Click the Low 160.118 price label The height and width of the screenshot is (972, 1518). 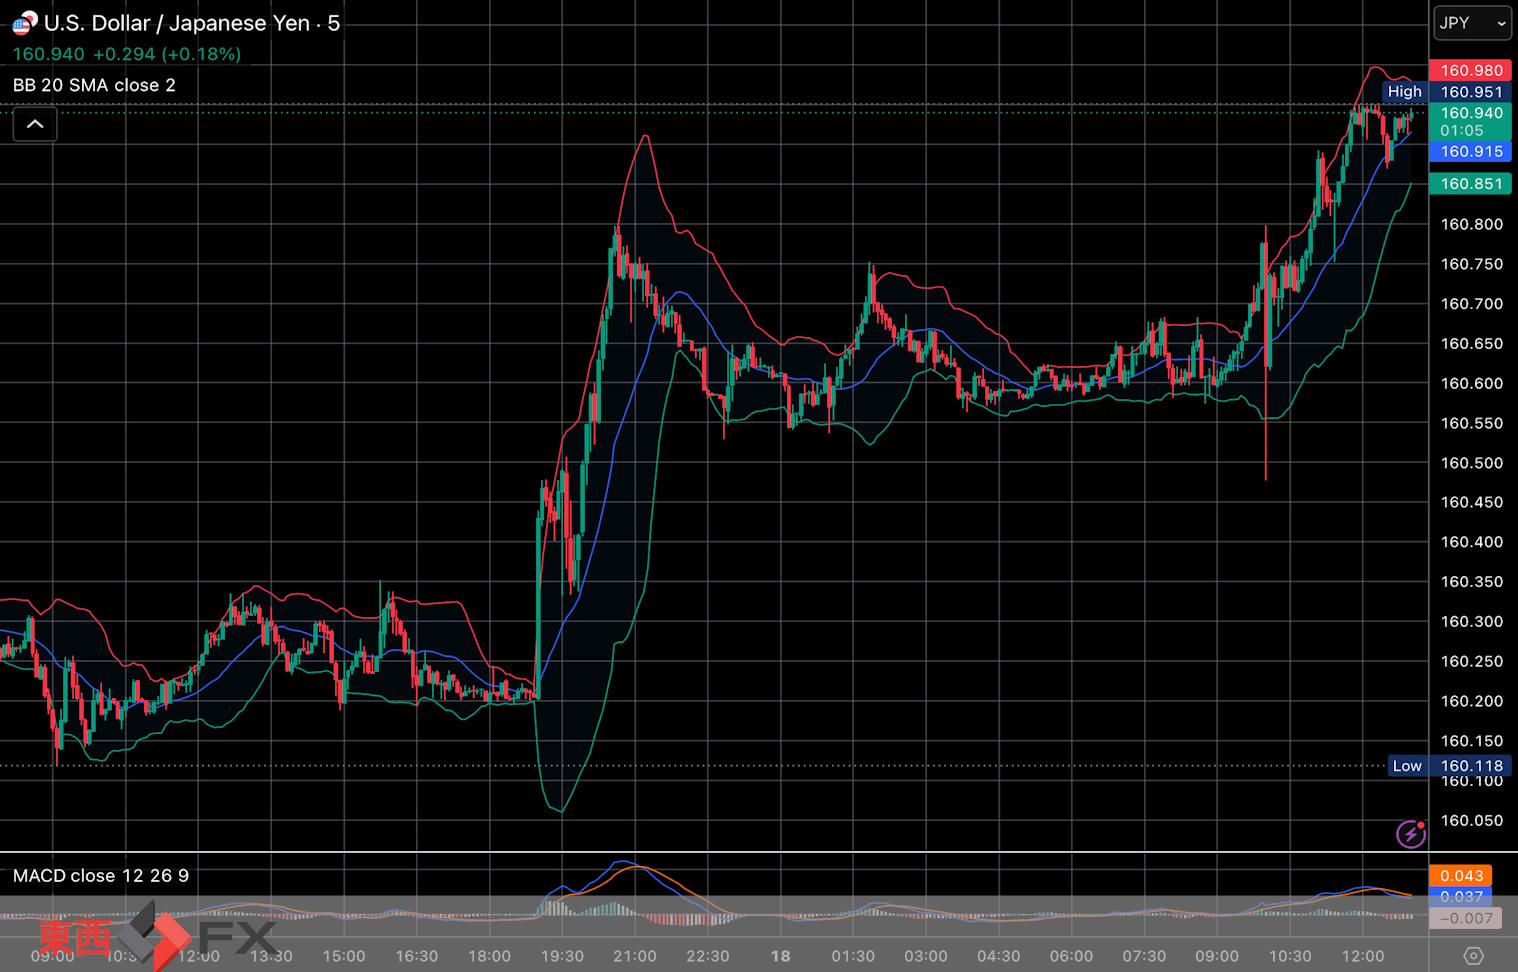click(1450, 766)
